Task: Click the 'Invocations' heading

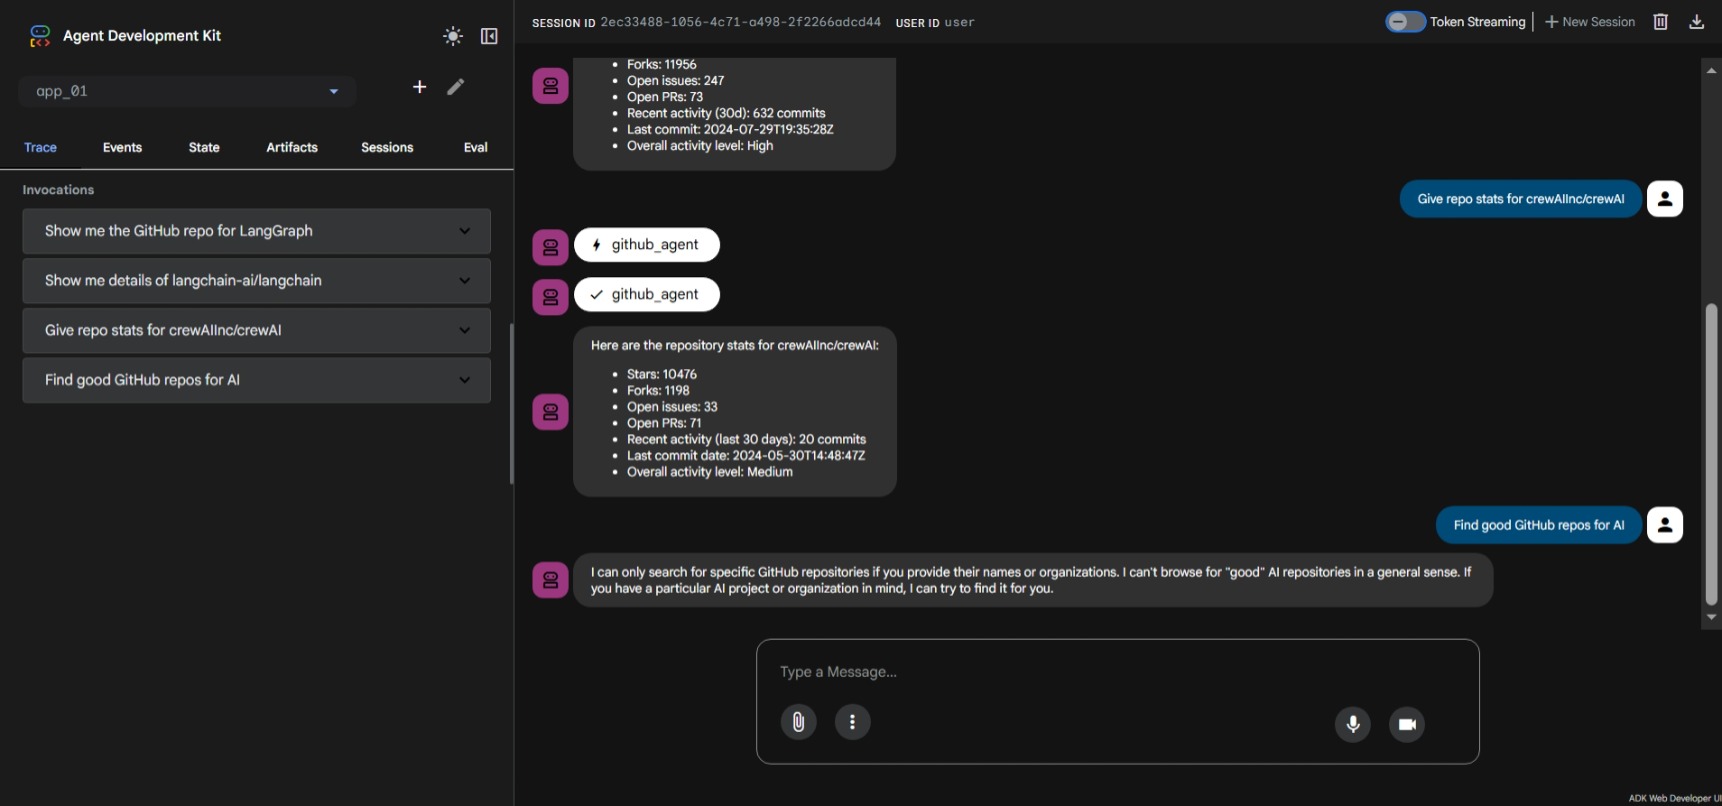Action: point(58,190)
